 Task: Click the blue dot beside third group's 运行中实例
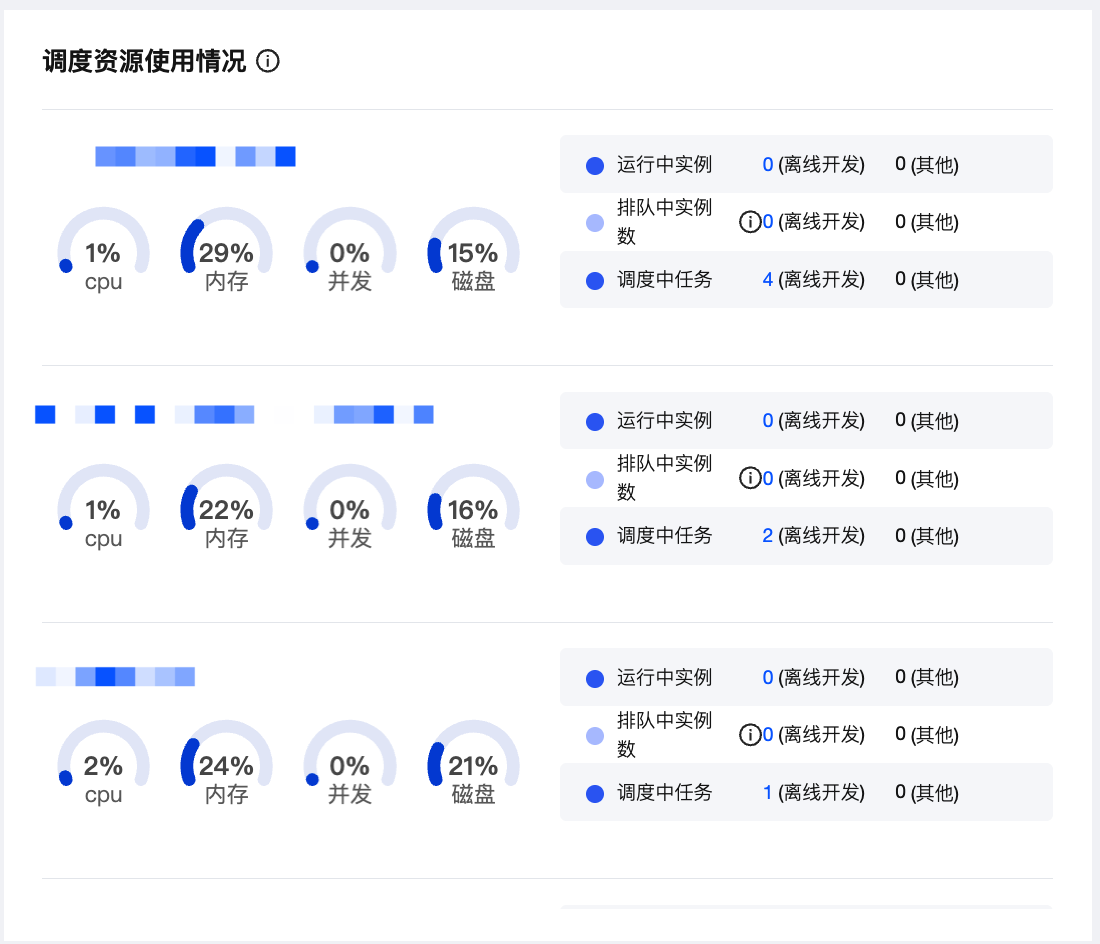tap(595, 678)
